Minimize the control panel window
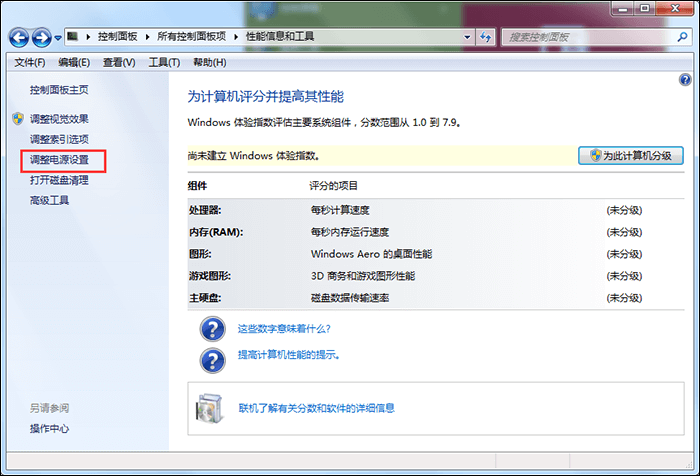Viewport: 700px width, 476px height. pyautogui.click(x=623, y=8)
